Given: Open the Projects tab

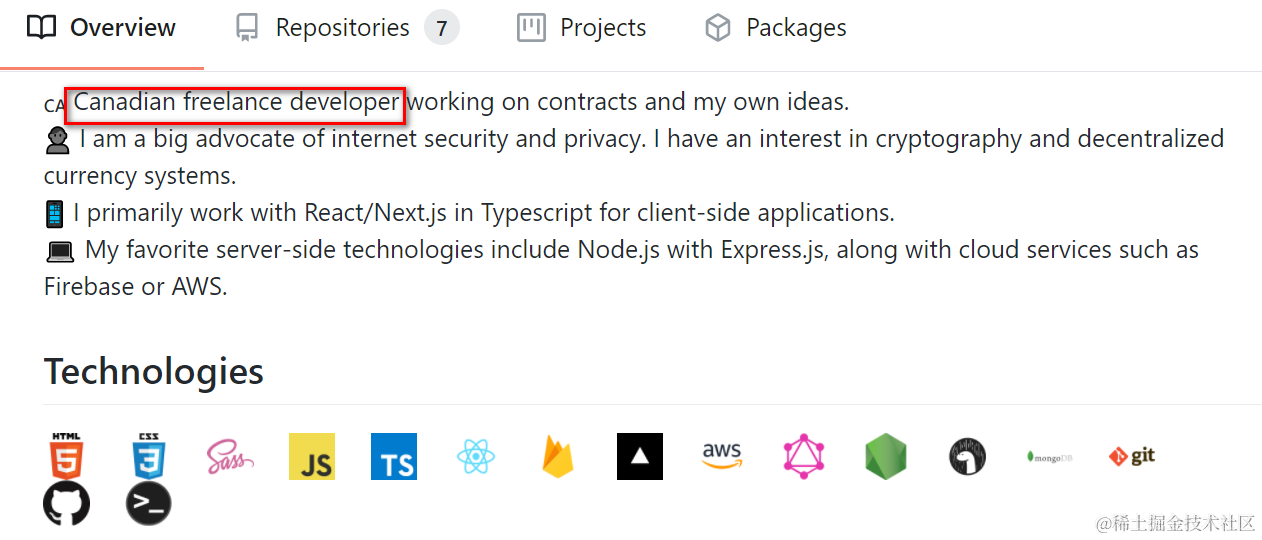Looking at the screenshot, I should click(581, 28).
